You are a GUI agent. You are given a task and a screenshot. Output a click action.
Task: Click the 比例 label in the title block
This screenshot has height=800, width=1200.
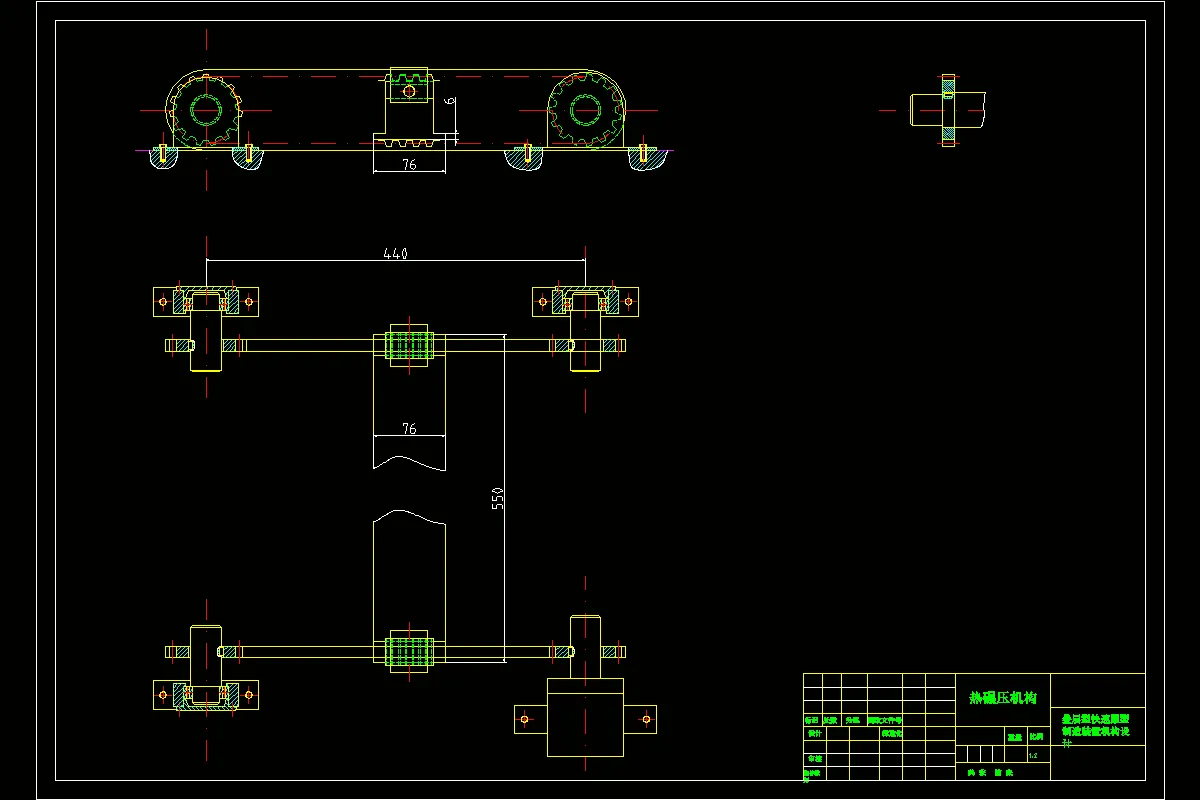pyautogui.click(x=1036, y=737)
